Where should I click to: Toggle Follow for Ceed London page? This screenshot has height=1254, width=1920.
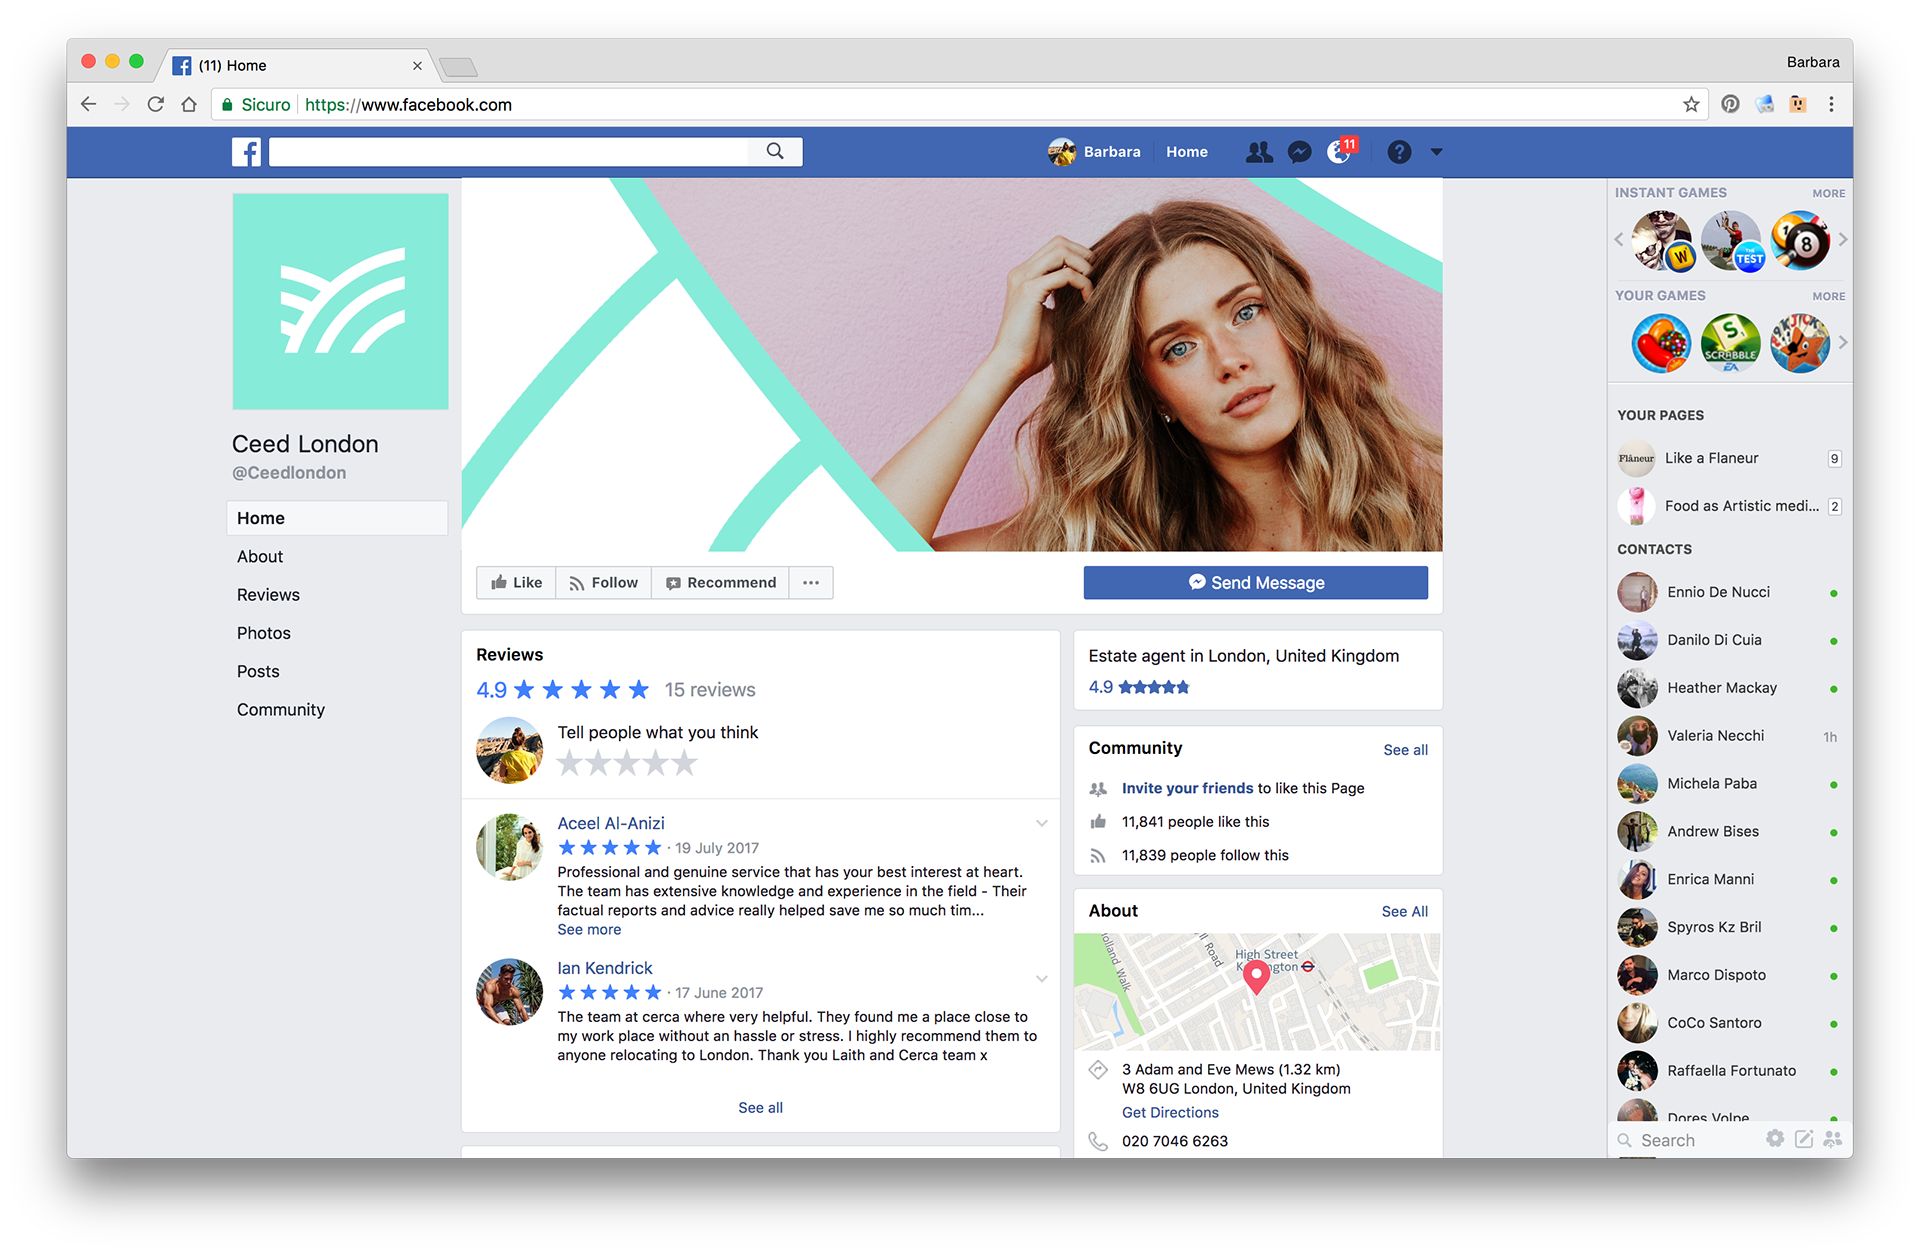coord(604,583)
